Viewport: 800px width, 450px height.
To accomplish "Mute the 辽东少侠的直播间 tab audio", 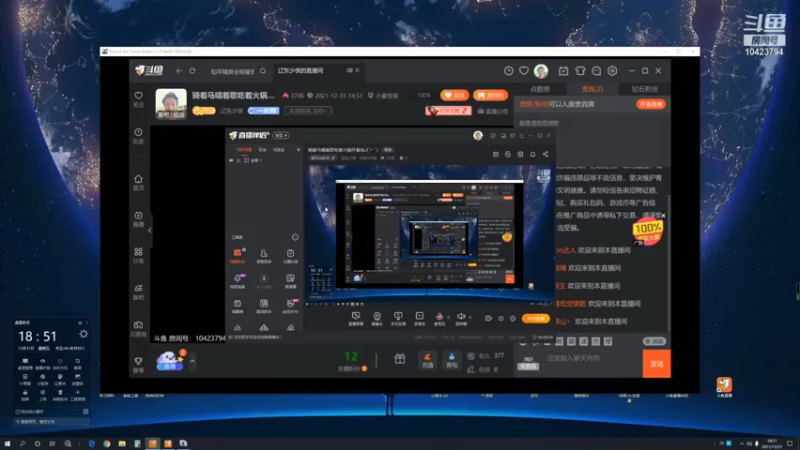I will (349, 70).
